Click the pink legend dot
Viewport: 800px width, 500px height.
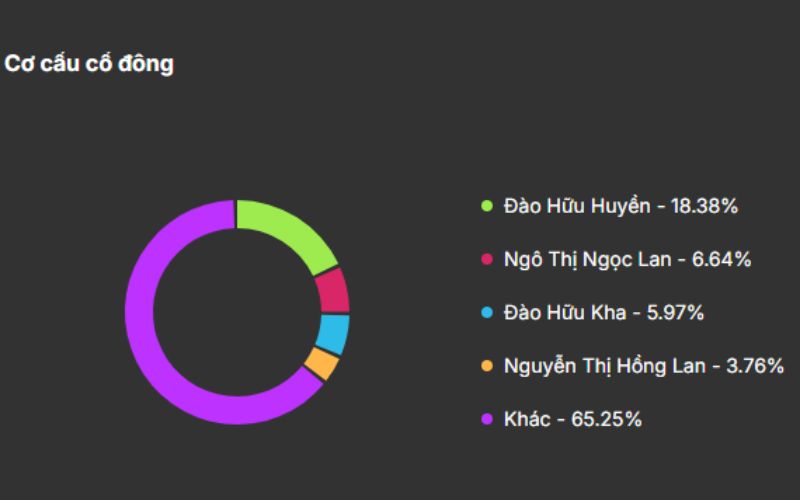487,260
